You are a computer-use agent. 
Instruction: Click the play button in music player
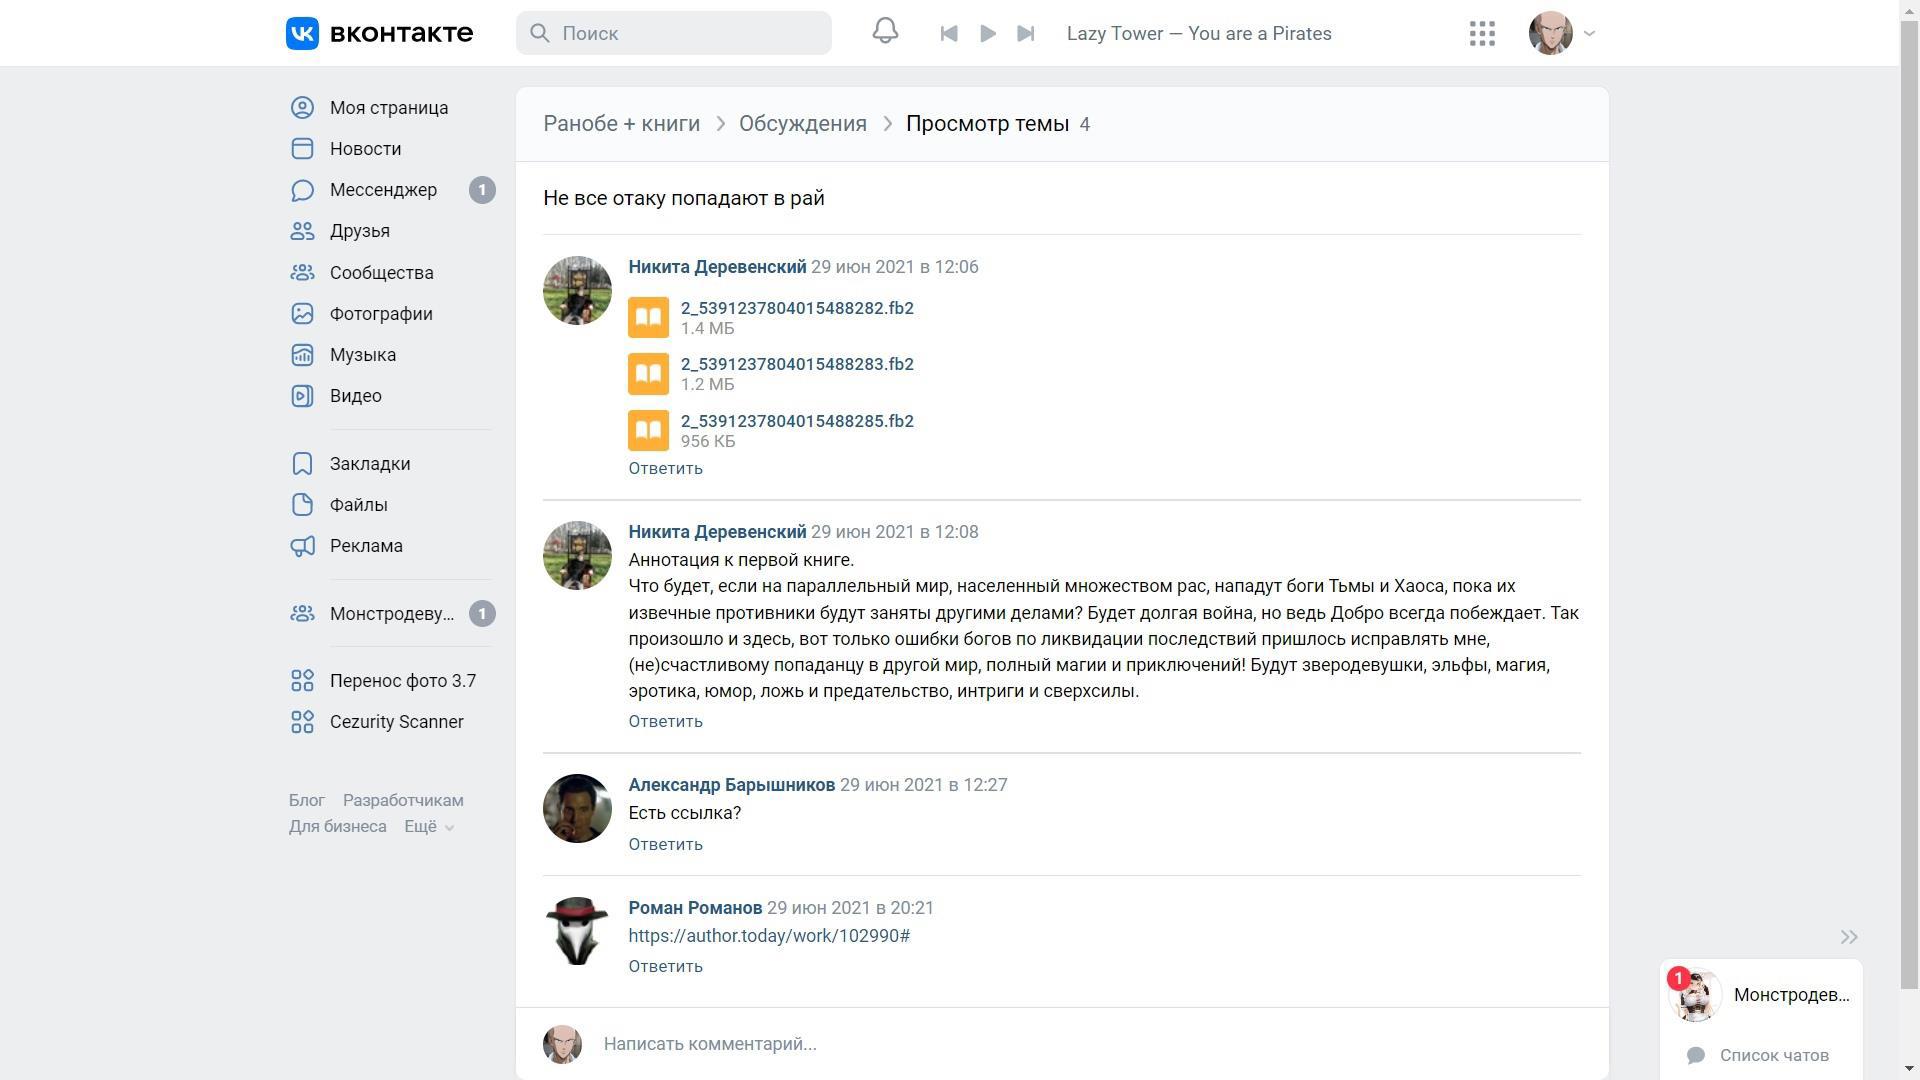988,34
